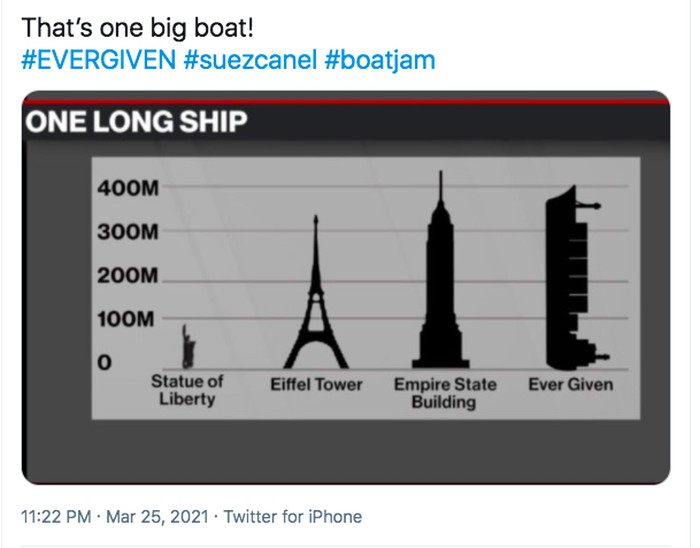Click the Eiffel Tower silhouette
The height and width of the screenshot is (548, 700).
[316, 310]
